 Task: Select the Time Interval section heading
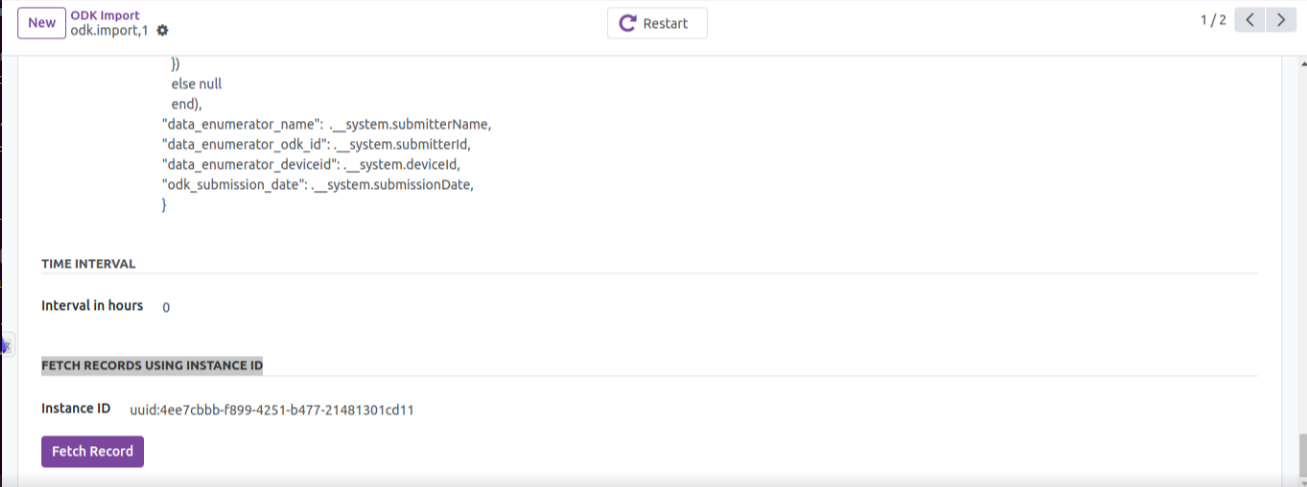[x=88, y=264]
